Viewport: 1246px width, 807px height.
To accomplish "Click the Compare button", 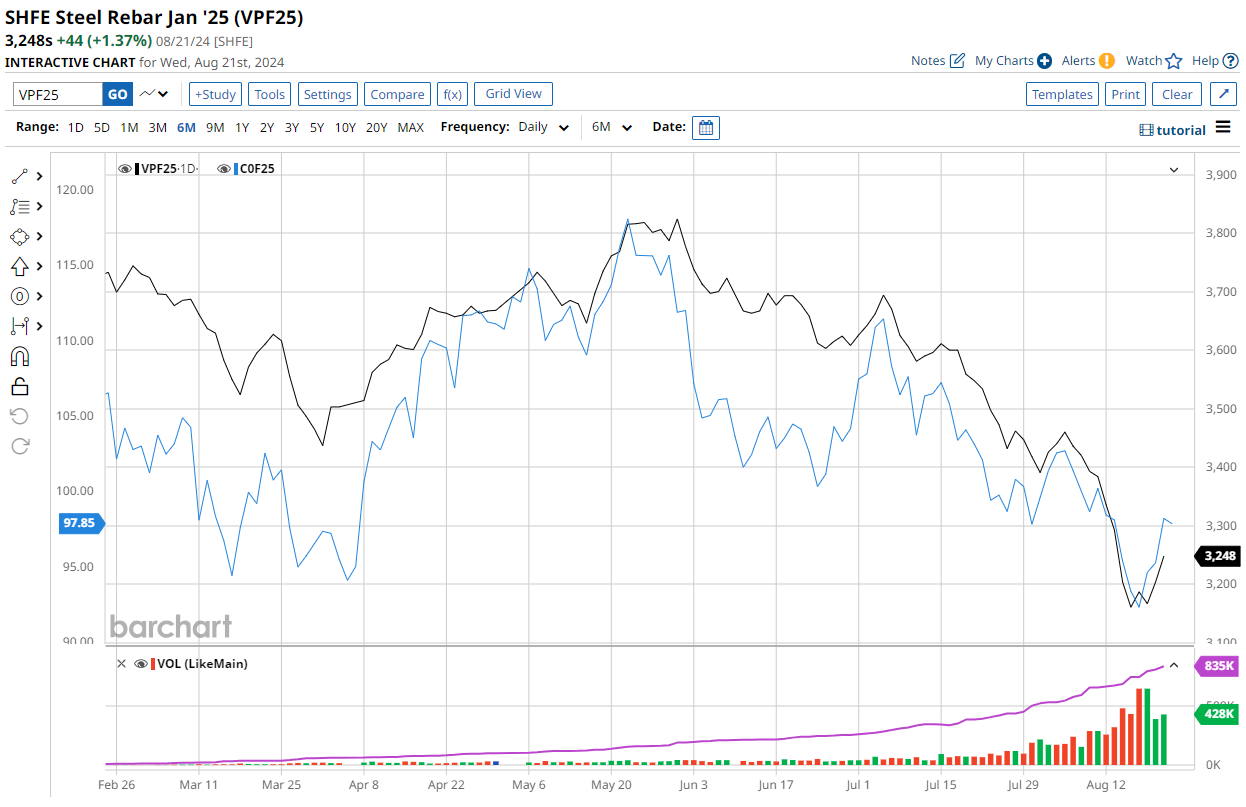I will coord(397,94).
